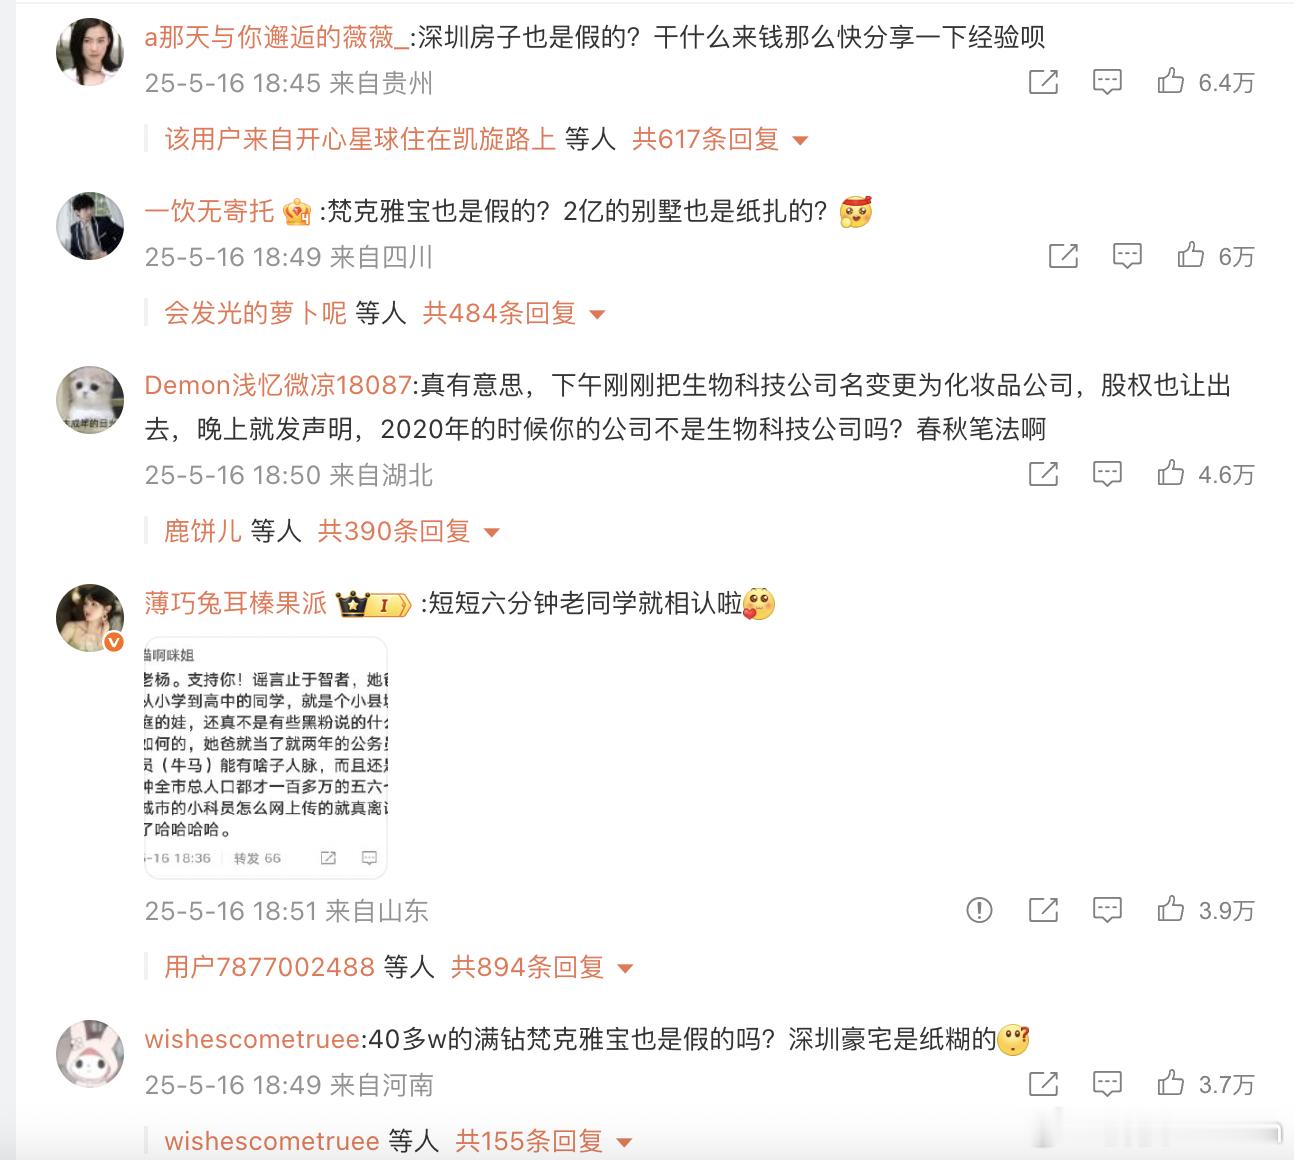Expand the 共390条回复 replies
1294x1160 pixels.
408,531
